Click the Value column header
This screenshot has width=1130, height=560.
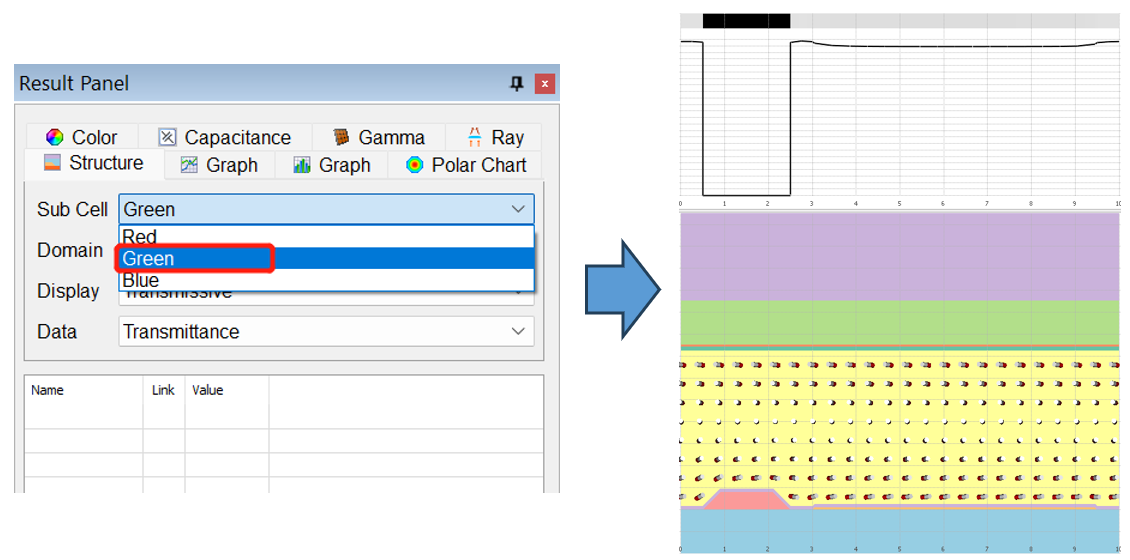coord(207,390)
